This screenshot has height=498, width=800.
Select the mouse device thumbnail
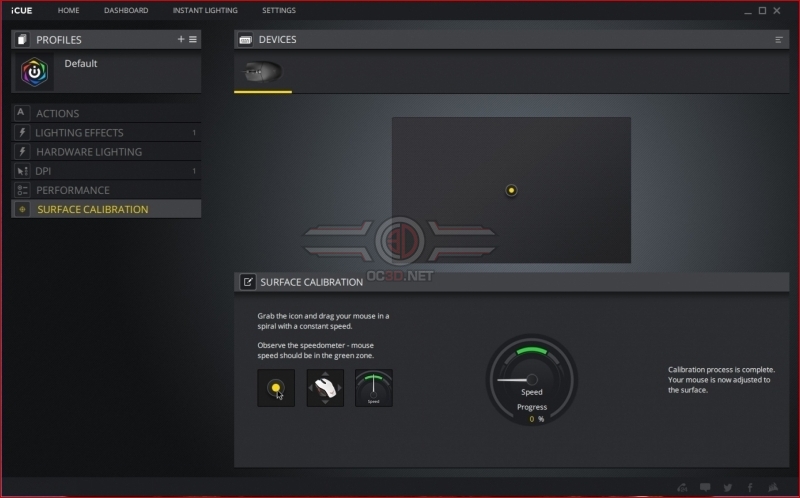[262, 71]
